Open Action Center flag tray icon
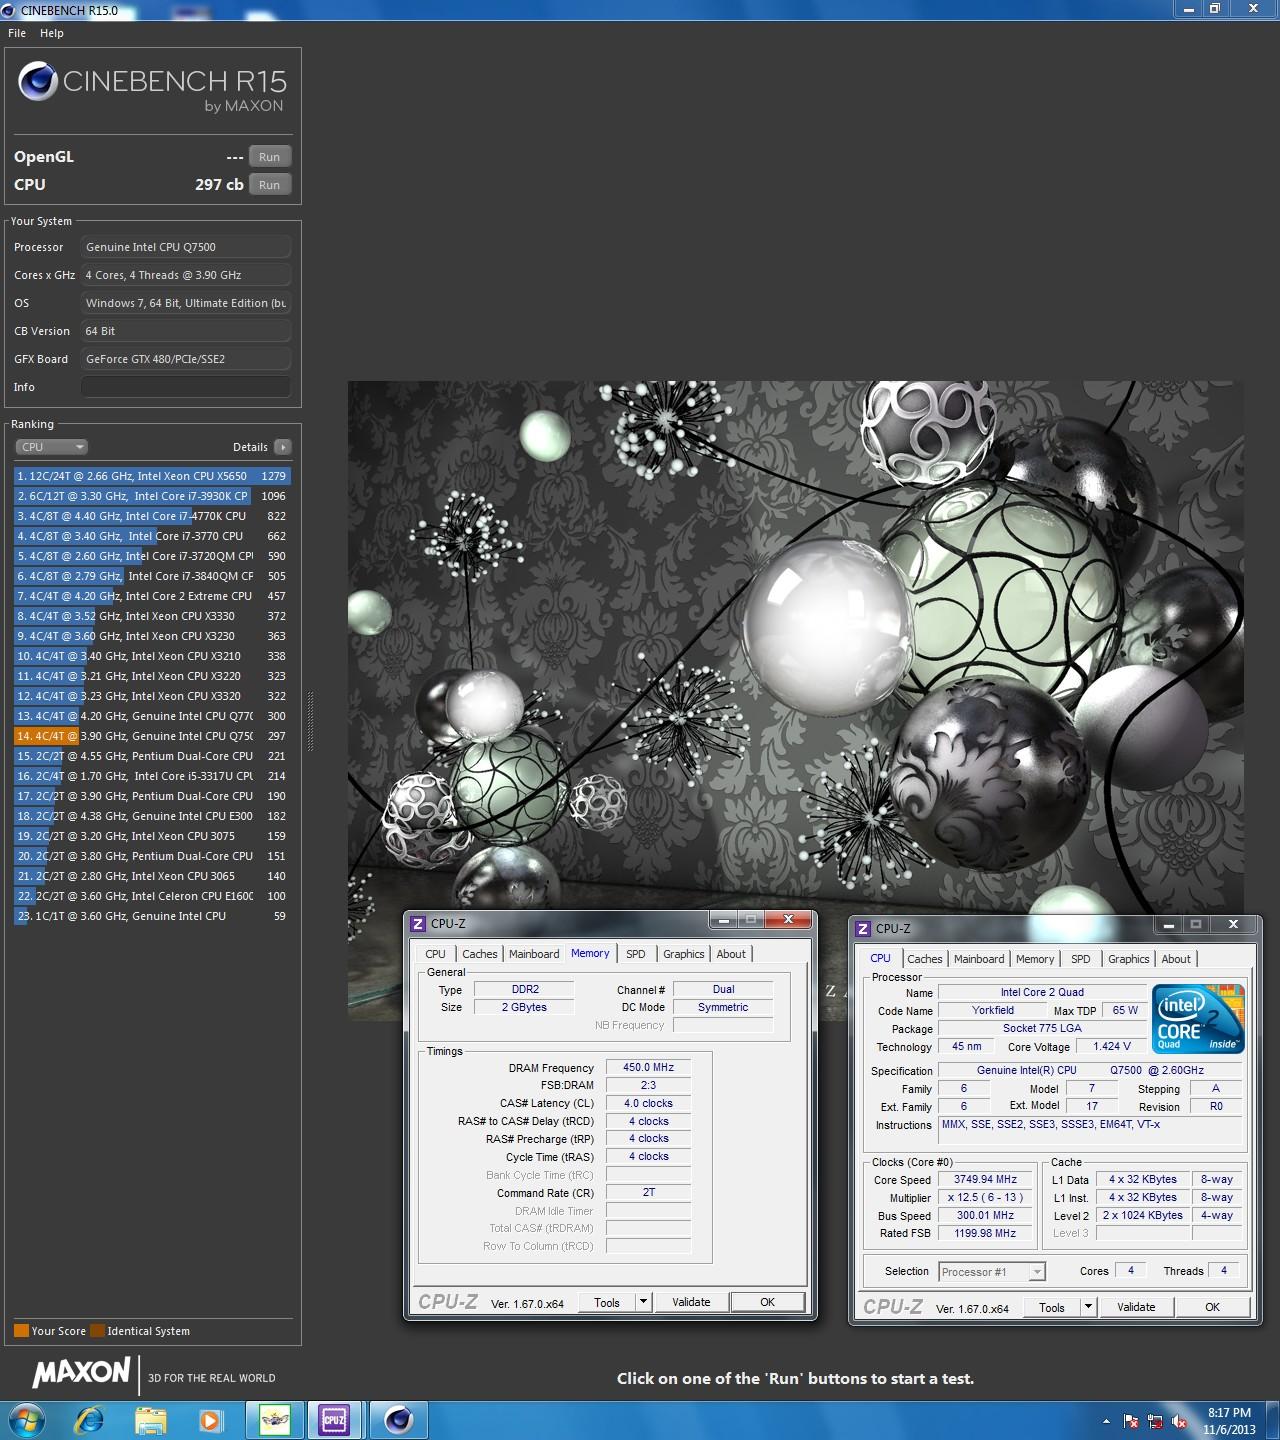The image size is (1280, 1440). 1131,1421
